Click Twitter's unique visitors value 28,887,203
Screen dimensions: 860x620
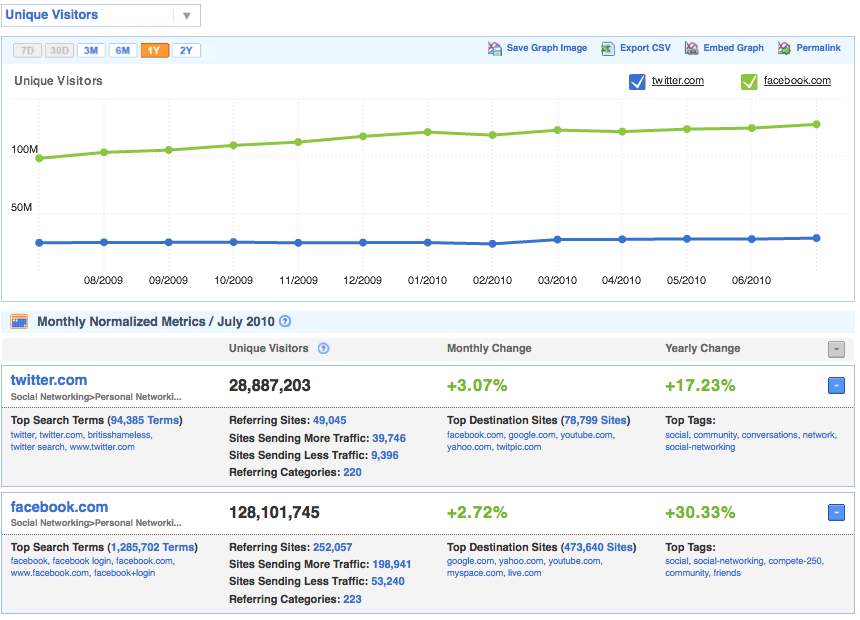(x=270, y=386)
